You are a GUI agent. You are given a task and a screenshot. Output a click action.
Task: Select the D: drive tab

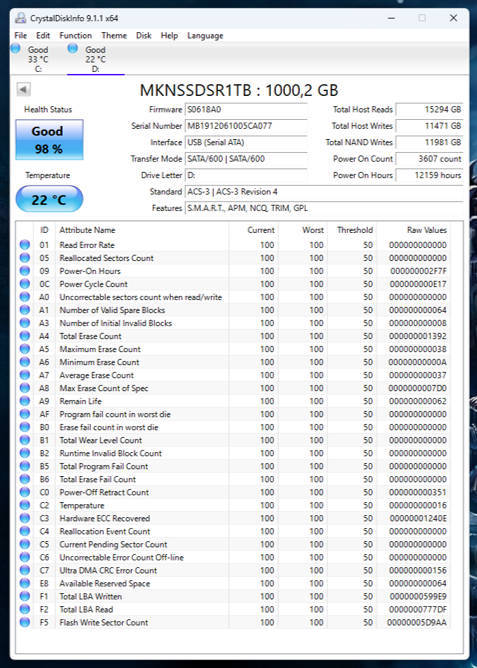click(x=95, y=59)
